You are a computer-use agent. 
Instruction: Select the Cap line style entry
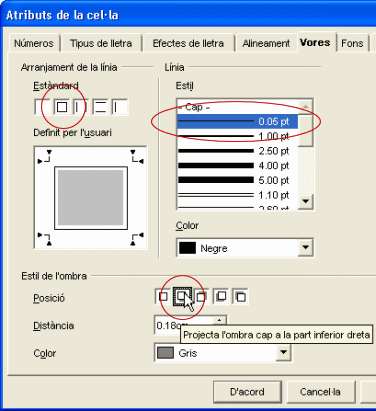237,107
